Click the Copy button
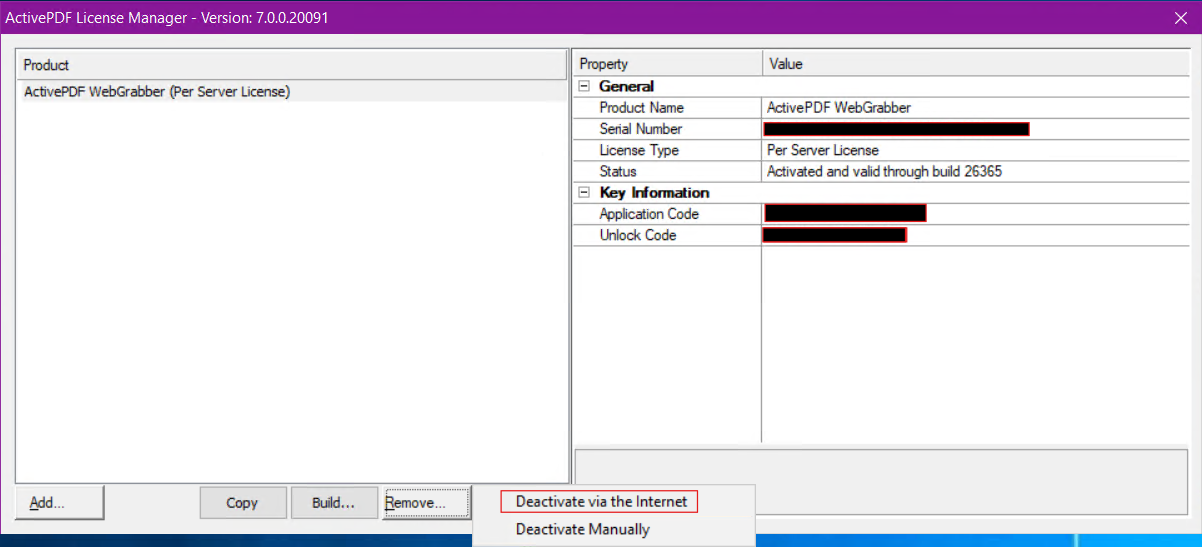1202x547 pixels. (x=243, y=502)
